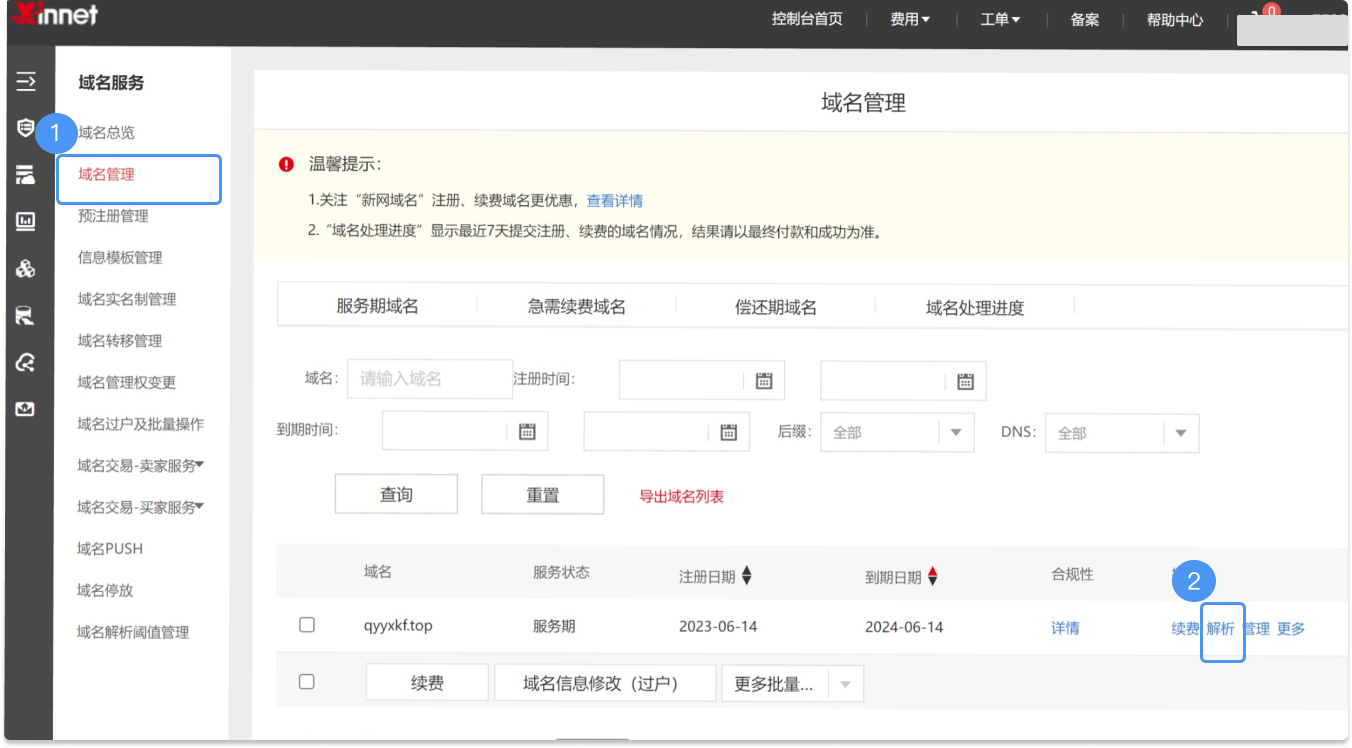
Task: Select 域名PUSH in the side menu
Action: point(110,548)
